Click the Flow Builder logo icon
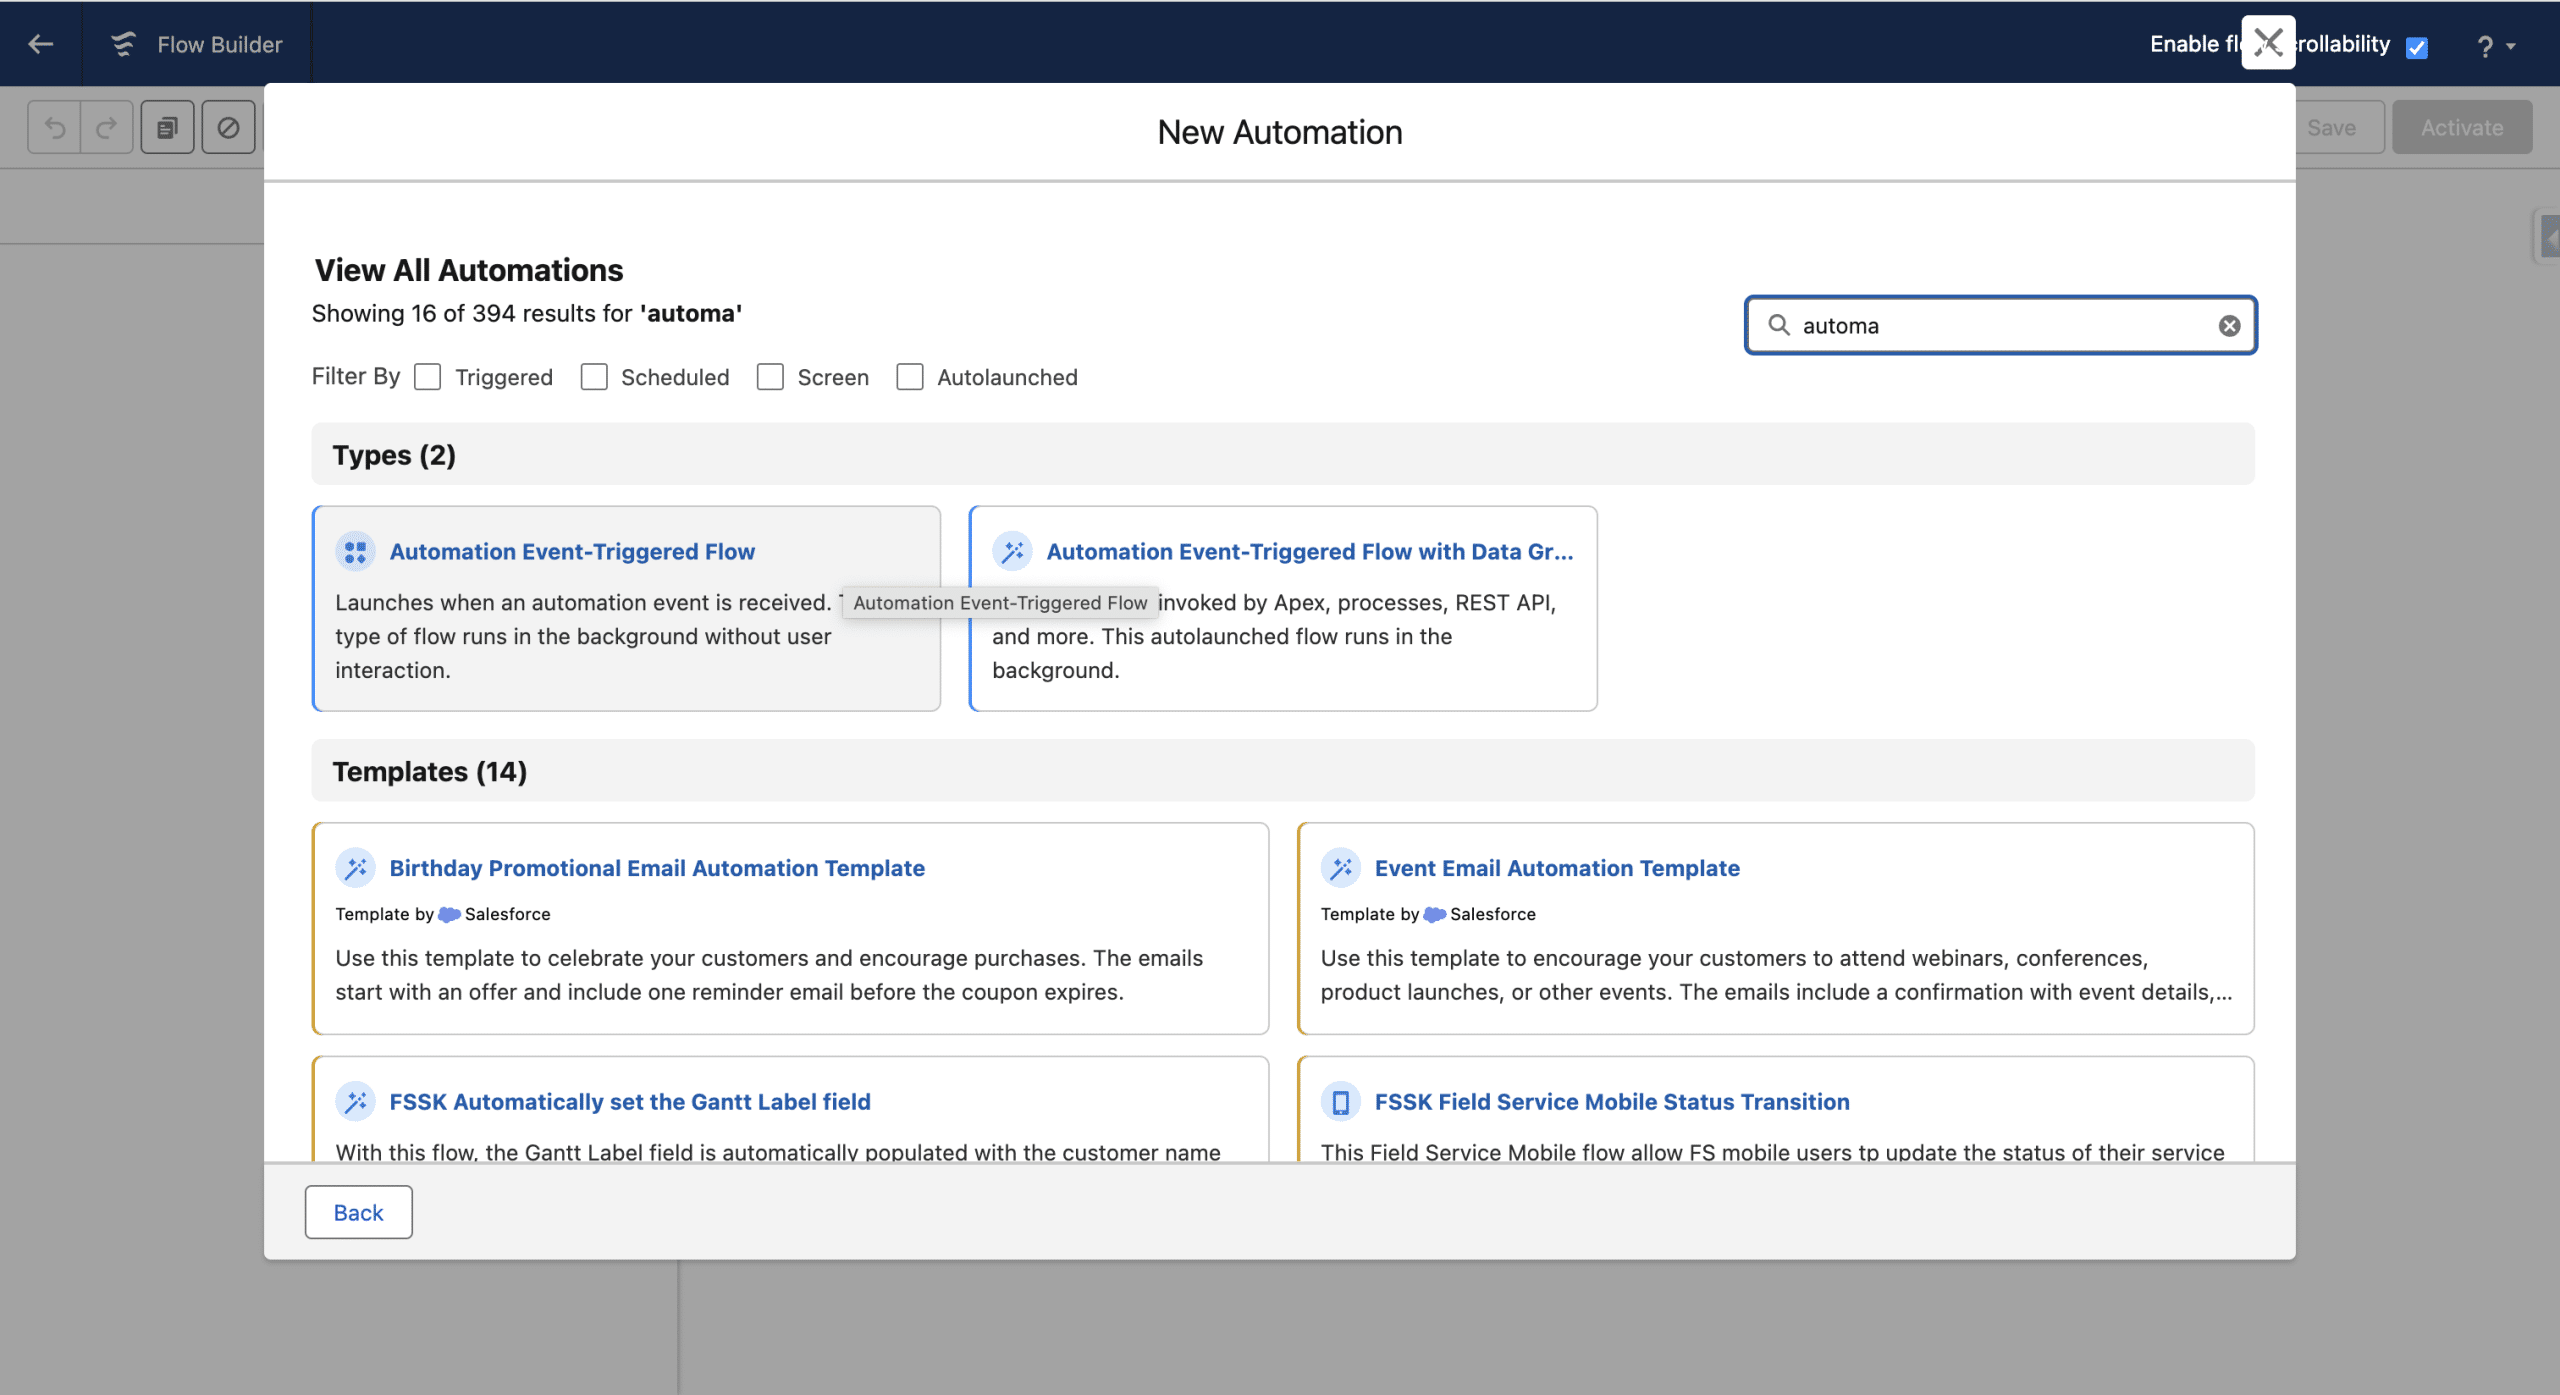2560x1395 pixels. [x=123, y=44]
